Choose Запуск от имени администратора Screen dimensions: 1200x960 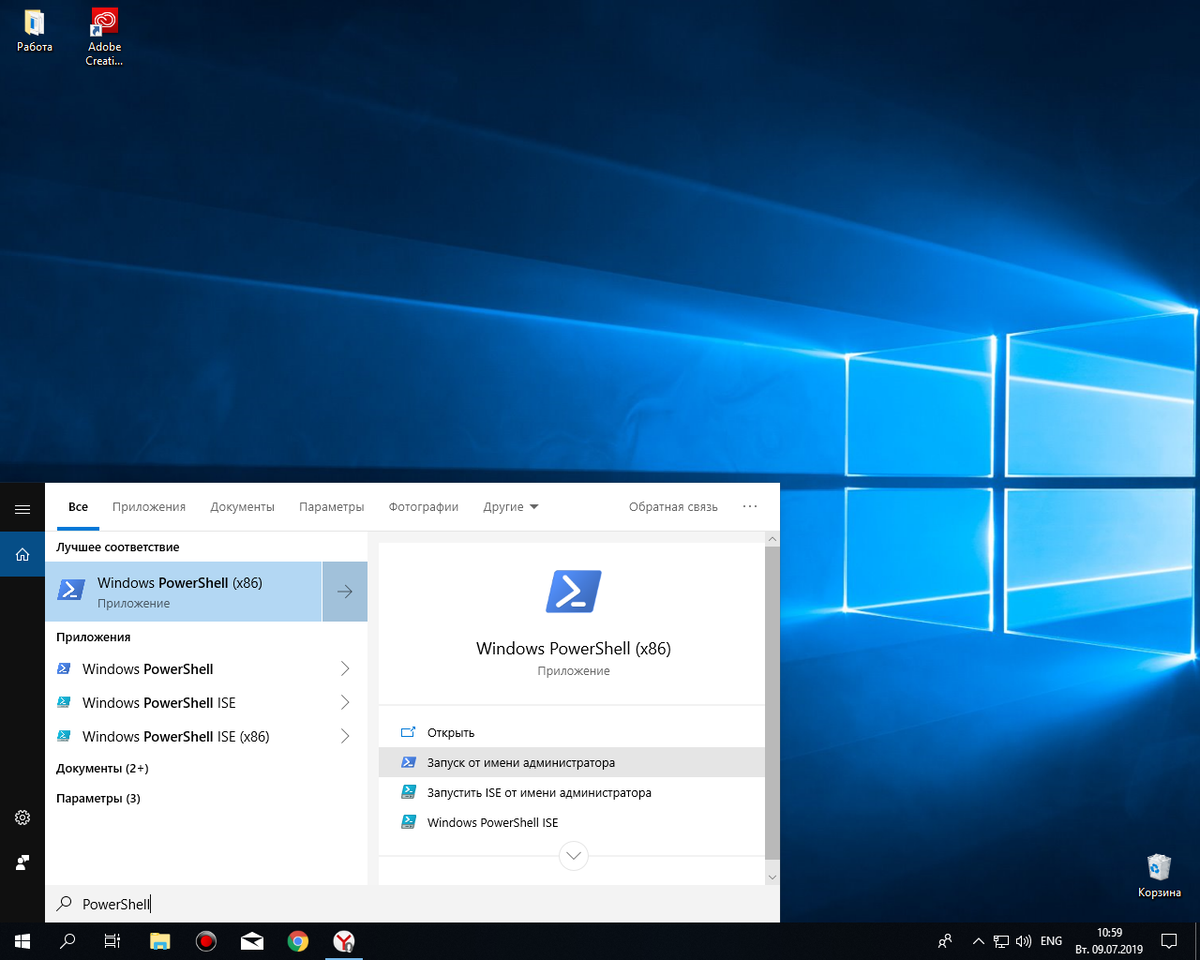coord(572,763)
